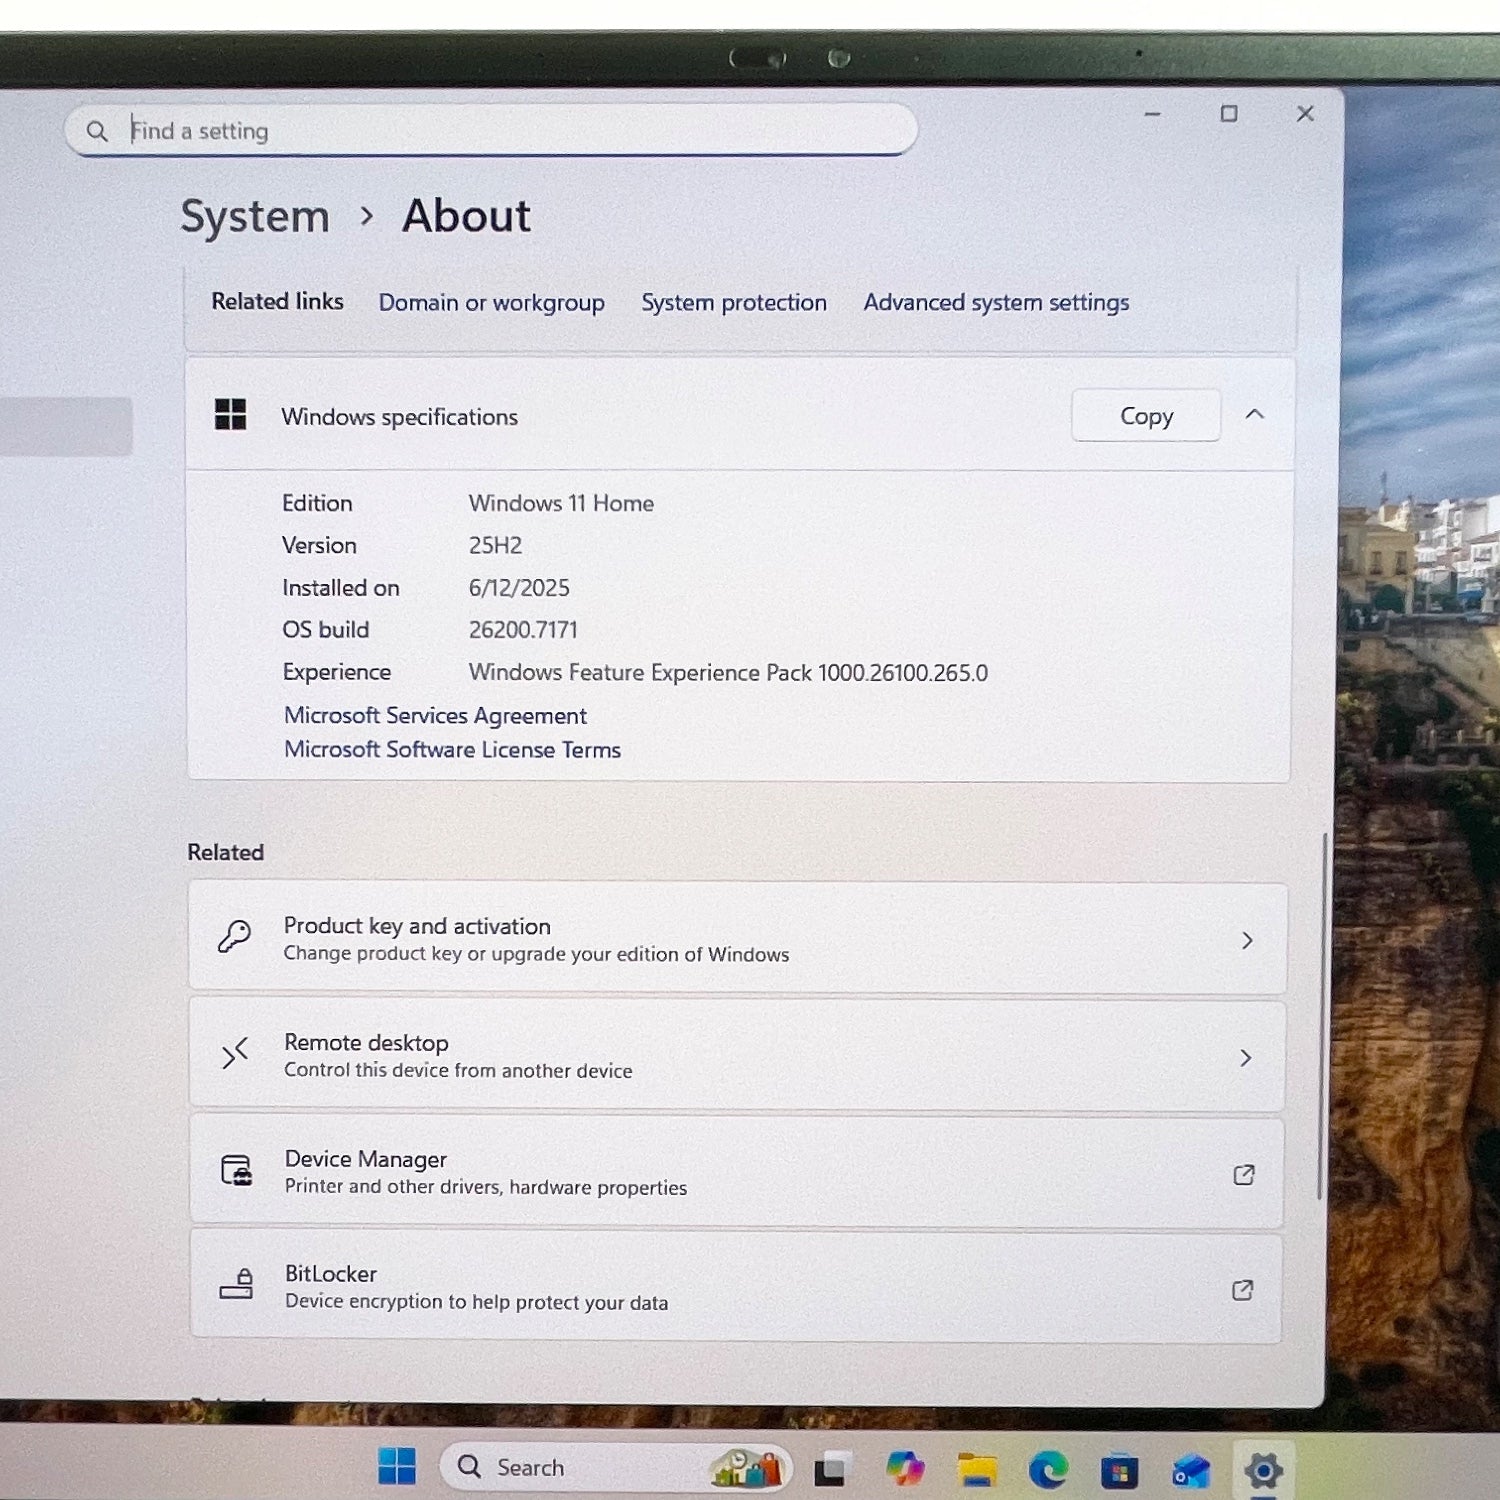
Task: Copy the Windows specifications
Action: [1146, 416]
